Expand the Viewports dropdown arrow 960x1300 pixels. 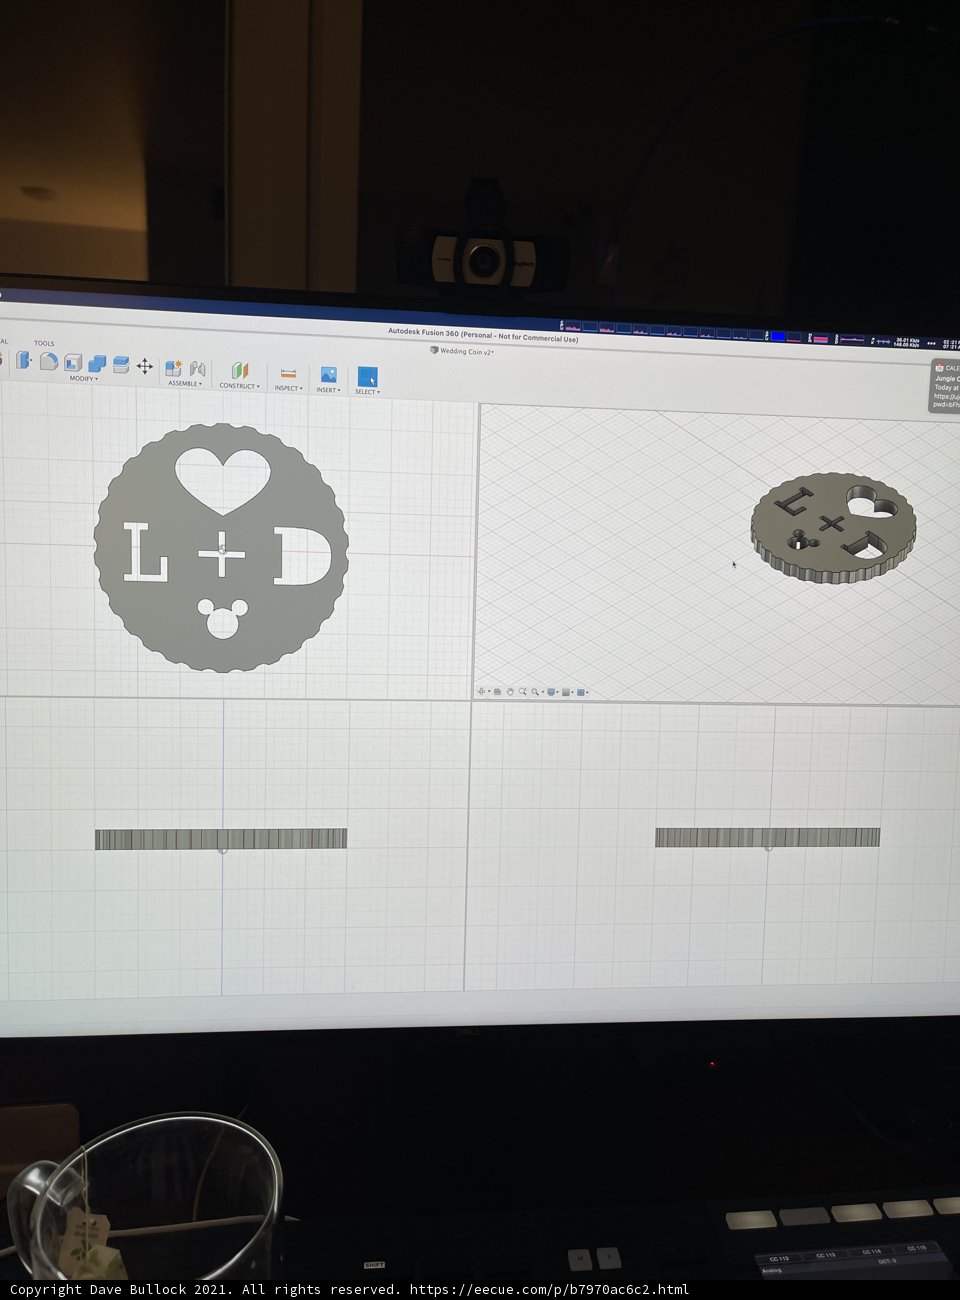[587, 692]
